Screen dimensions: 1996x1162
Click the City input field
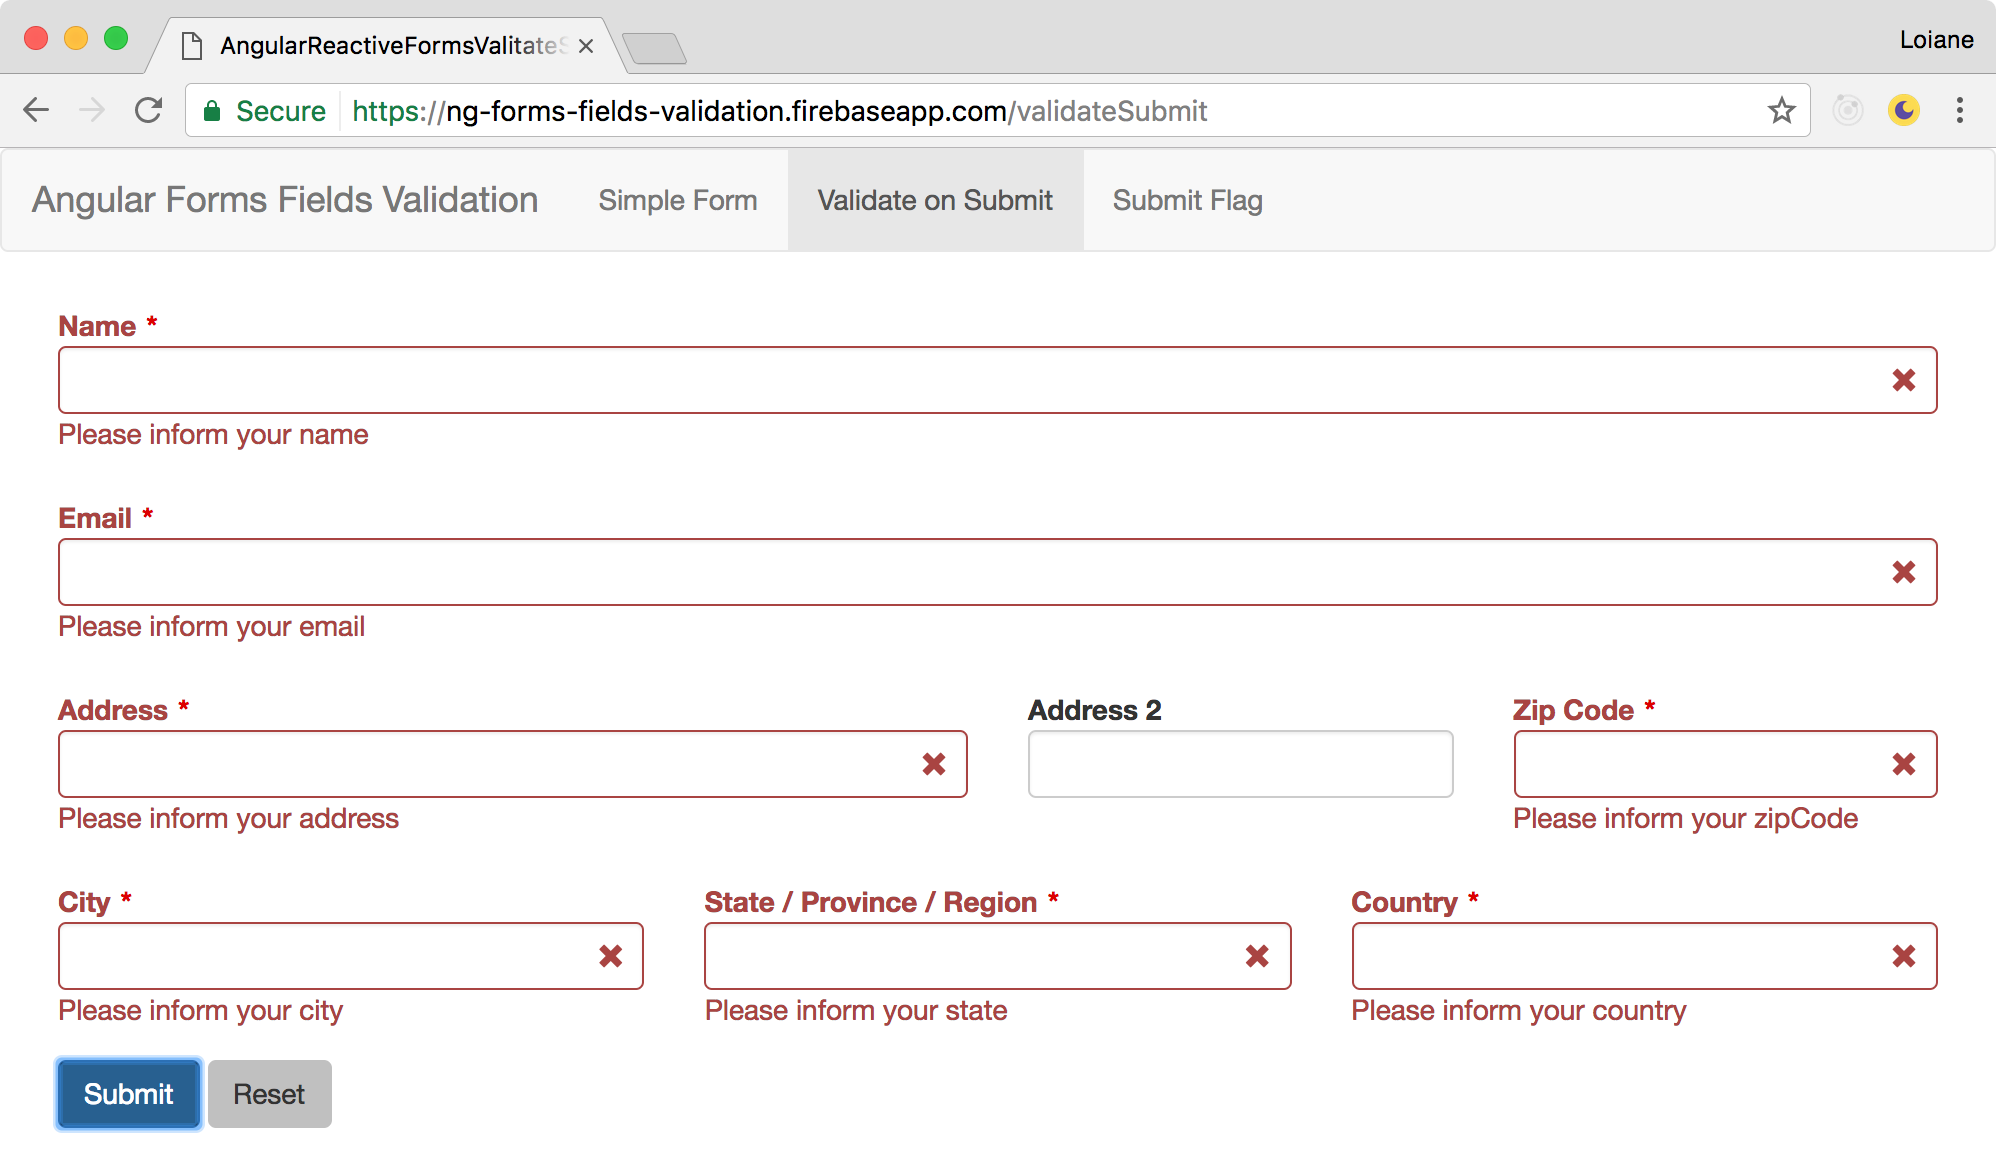pyautogui.click(x=350, y=956)
